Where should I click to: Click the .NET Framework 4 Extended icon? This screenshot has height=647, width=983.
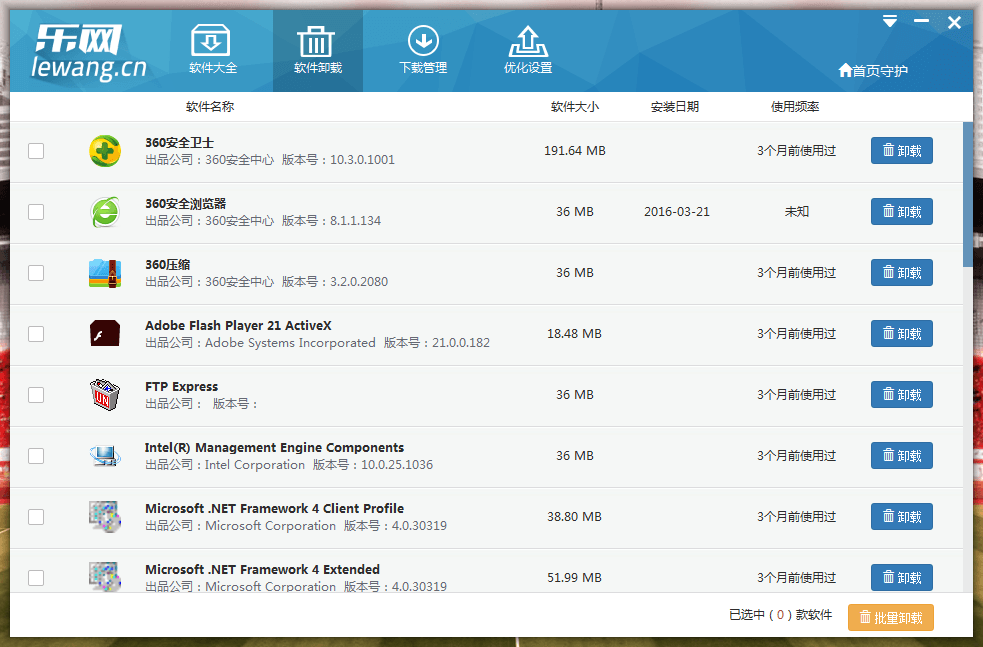pos(105,577)
